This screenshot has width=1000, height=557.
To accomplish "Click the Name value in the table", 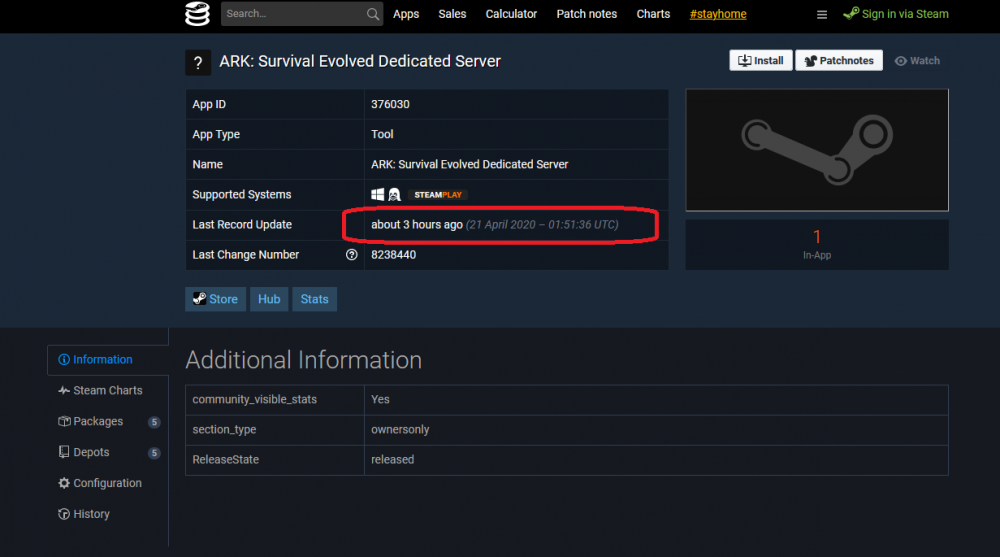I will click(469, 164).
